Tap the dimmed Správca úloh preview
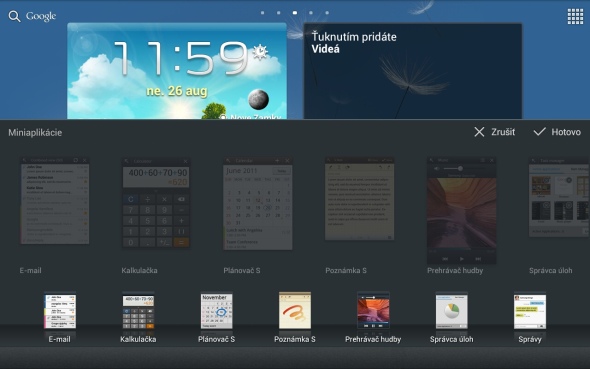This screenshot has width=590, height=369. point(559,197)
